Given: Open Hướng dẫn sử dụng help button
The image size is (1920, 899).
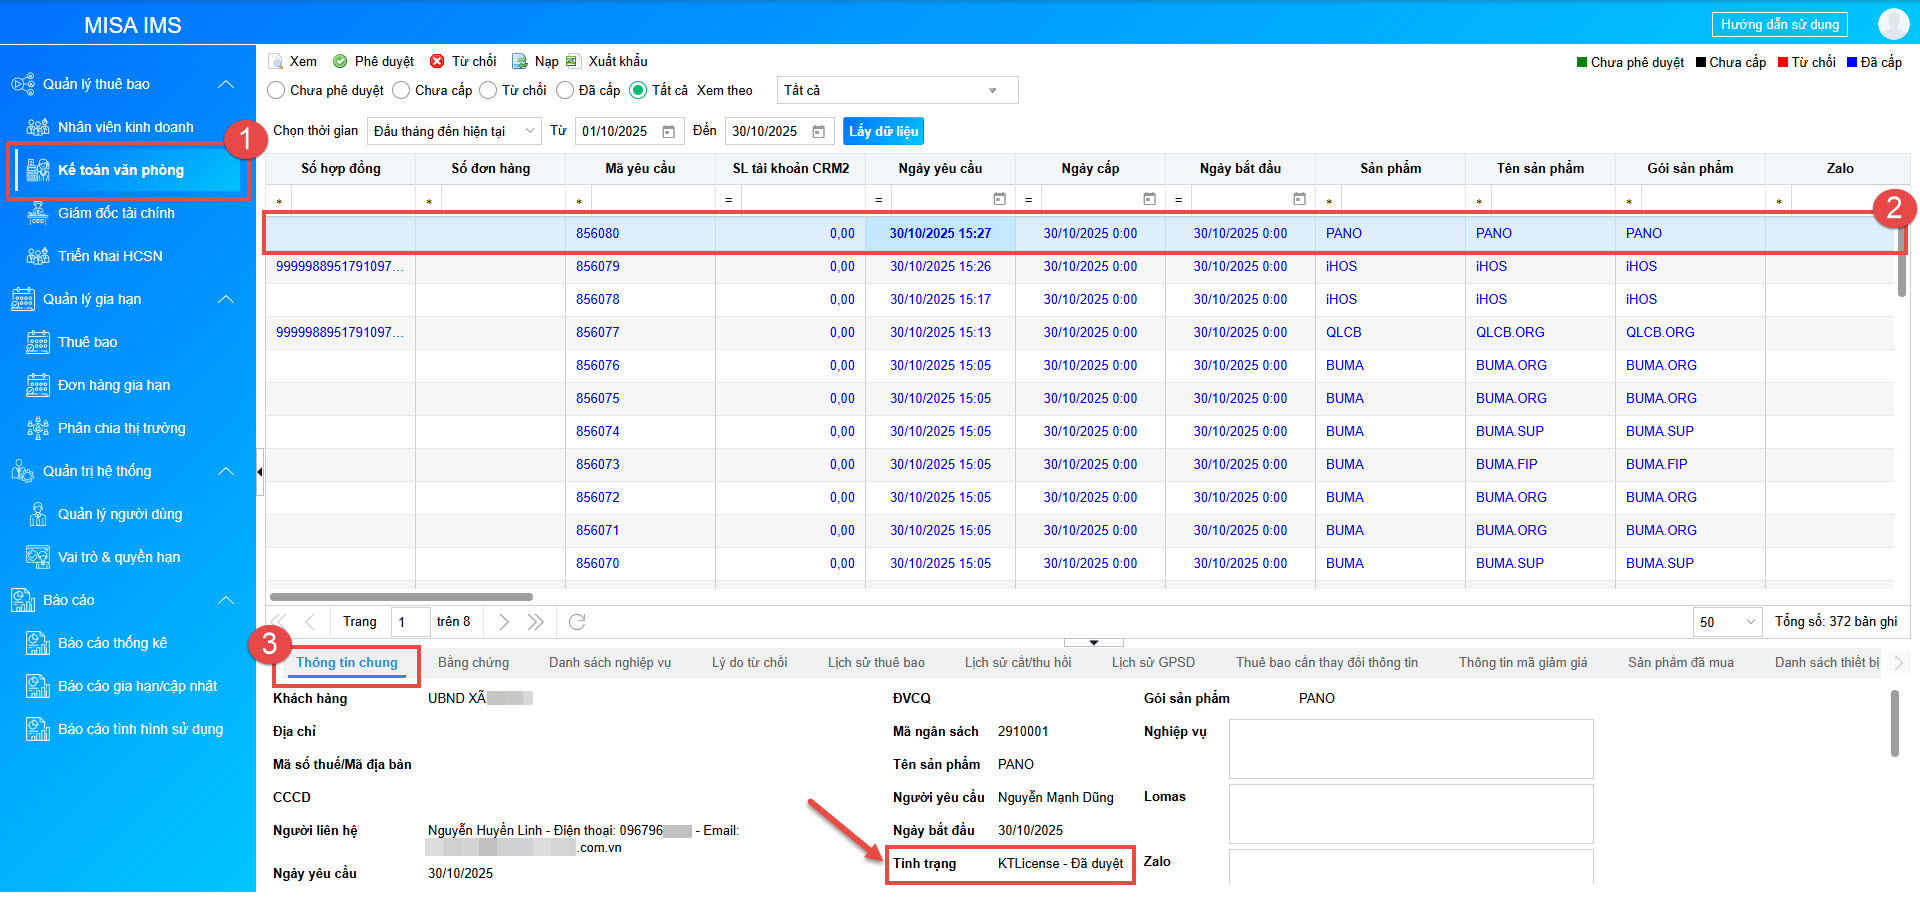Looking at the screenshot, I should point(1779,25).
